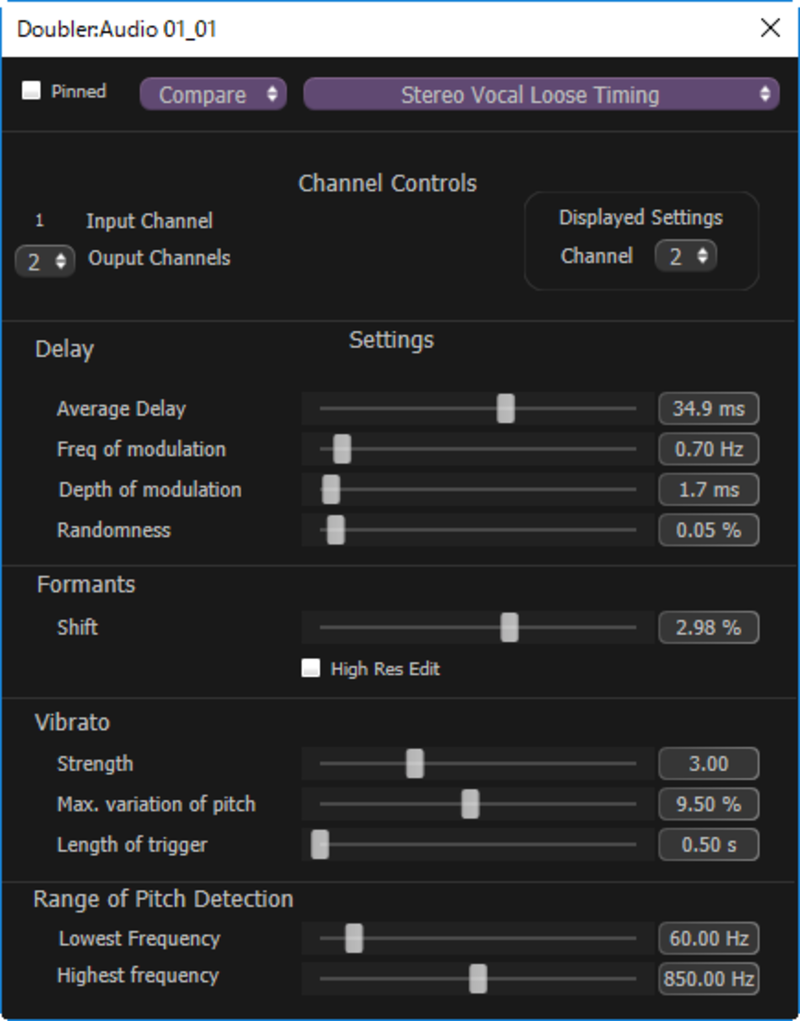Click the 2.98 % Shift value field

(708, 628)
